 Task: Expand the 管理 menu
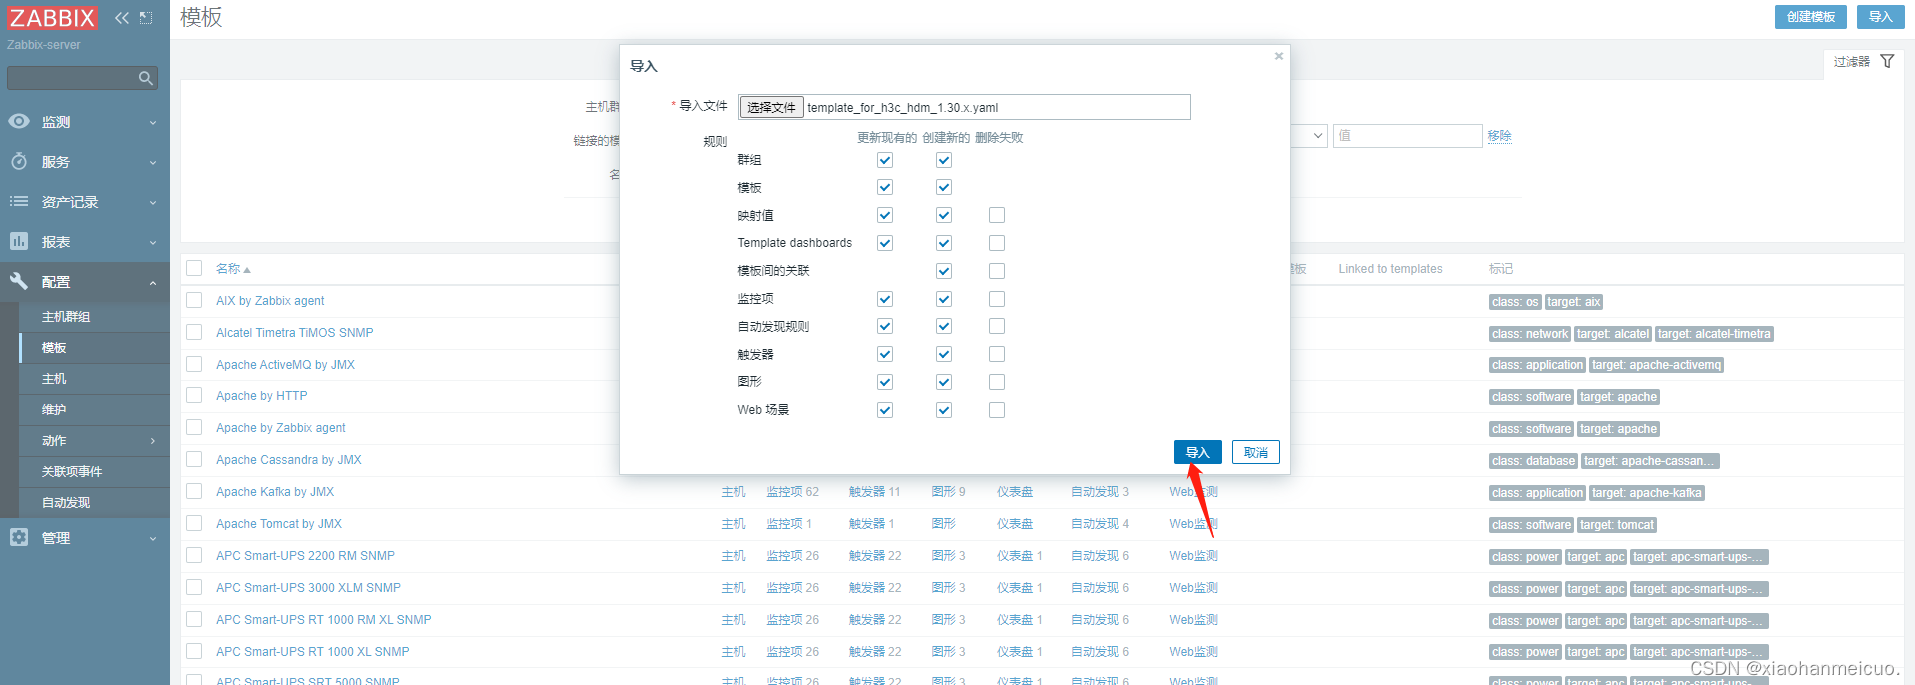pyautogui.click(x=153, y=538)
